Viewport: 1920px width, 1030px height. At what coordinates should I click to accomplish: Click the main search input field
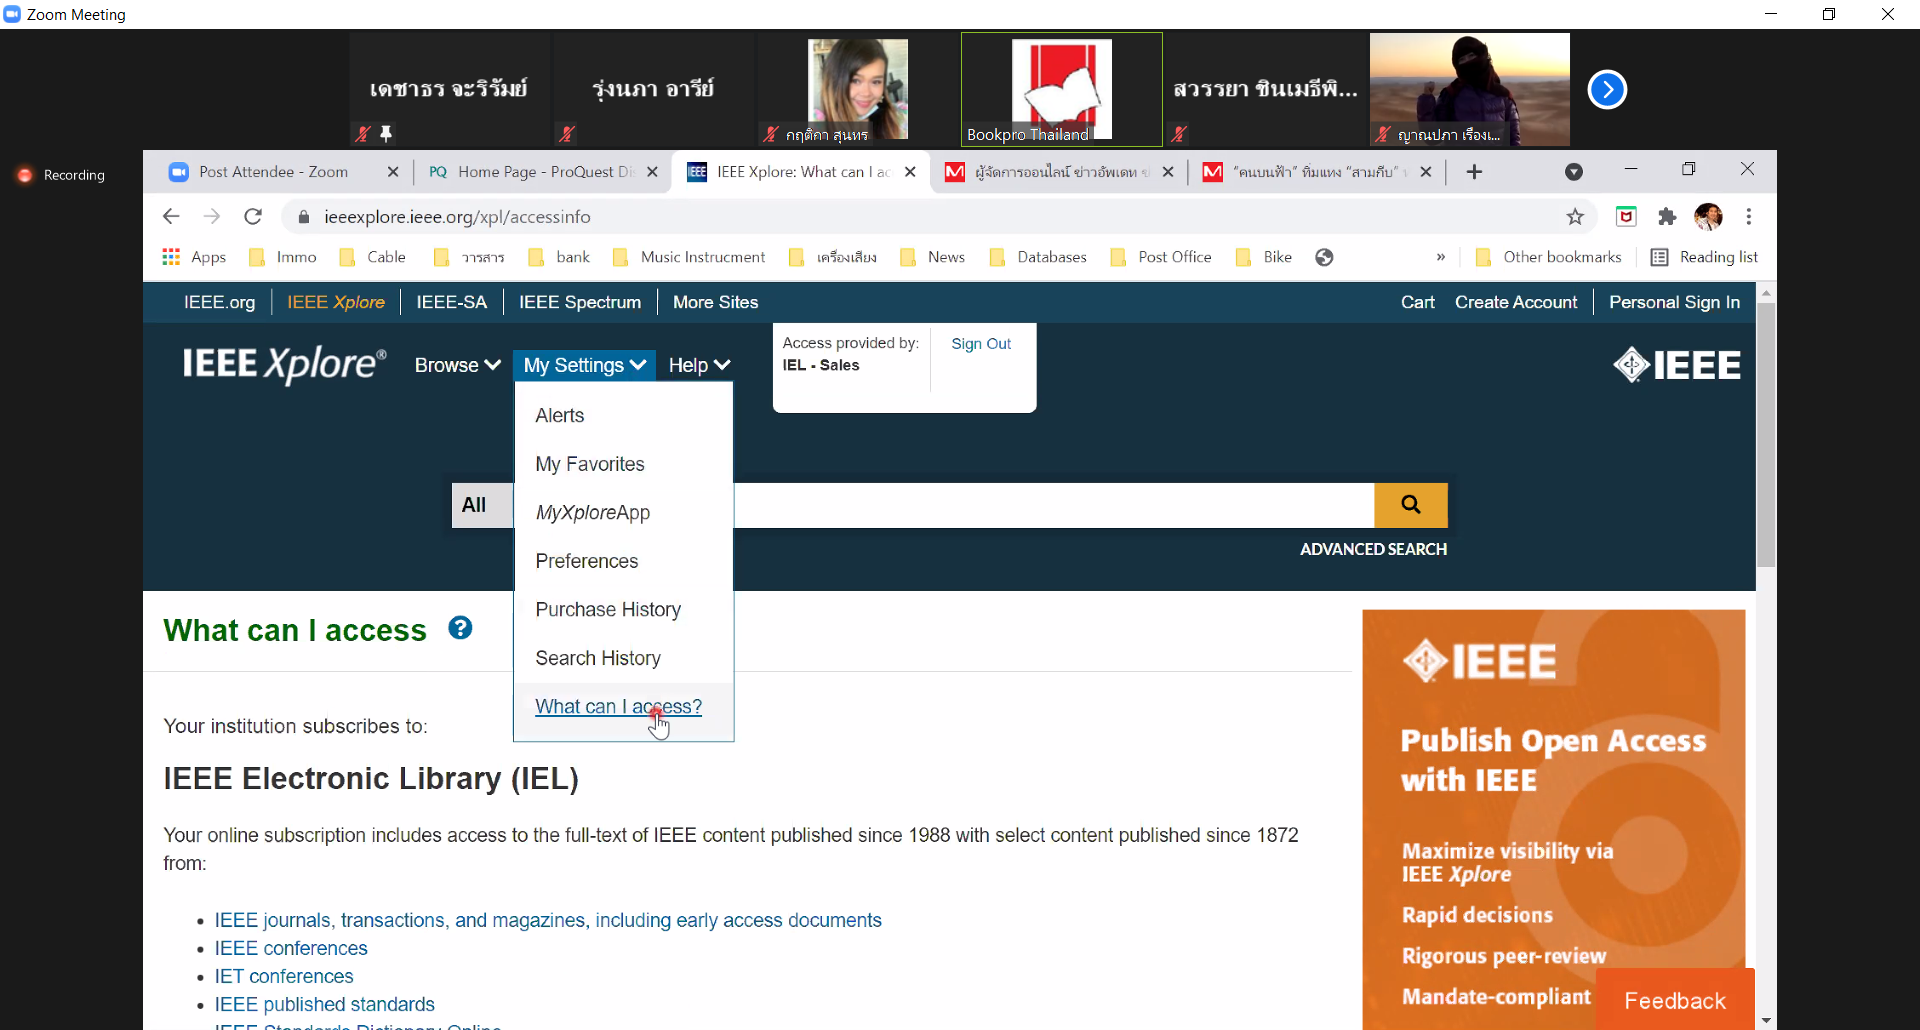(1052, 505)
